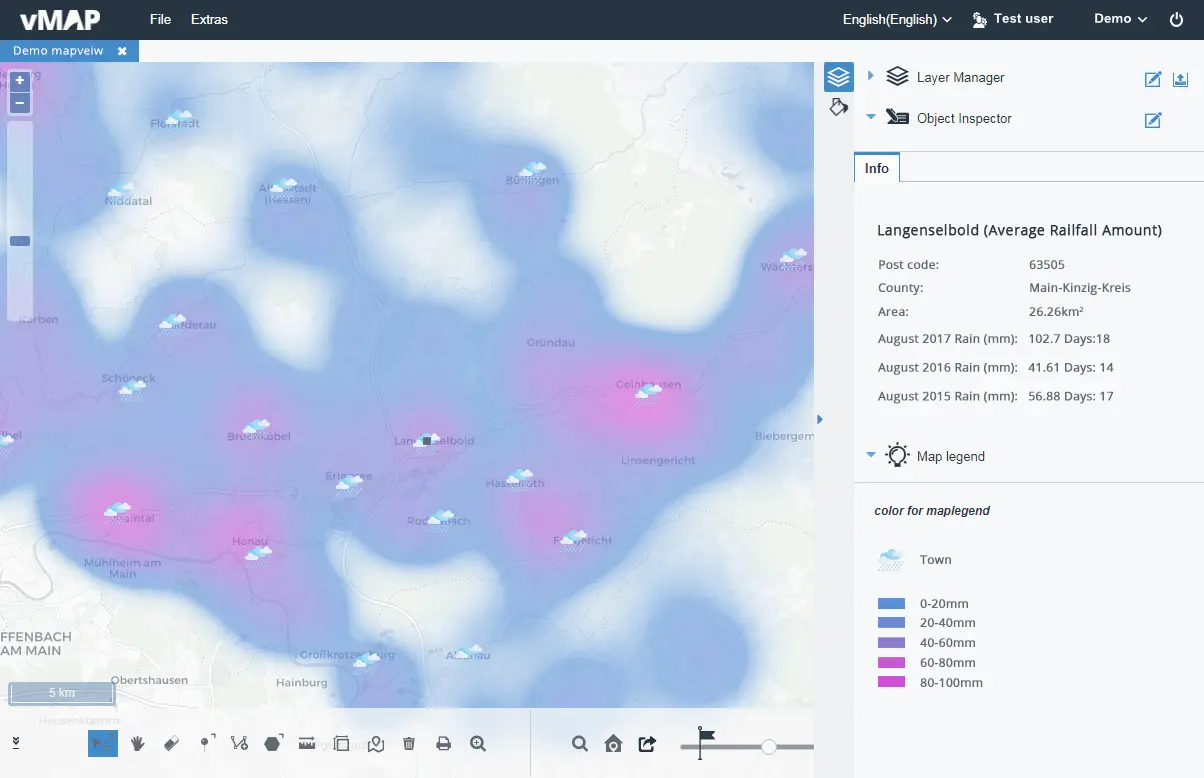Viewport: 1204px width, 778px height.
Task: Zoom in with the plus button
Action: click(x=19, y=81)
